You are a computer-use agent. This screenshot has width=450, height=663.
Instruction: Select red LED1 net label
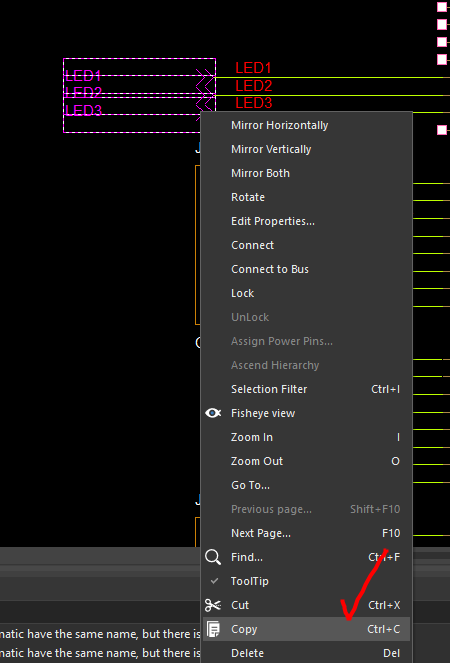pos(253,68)
